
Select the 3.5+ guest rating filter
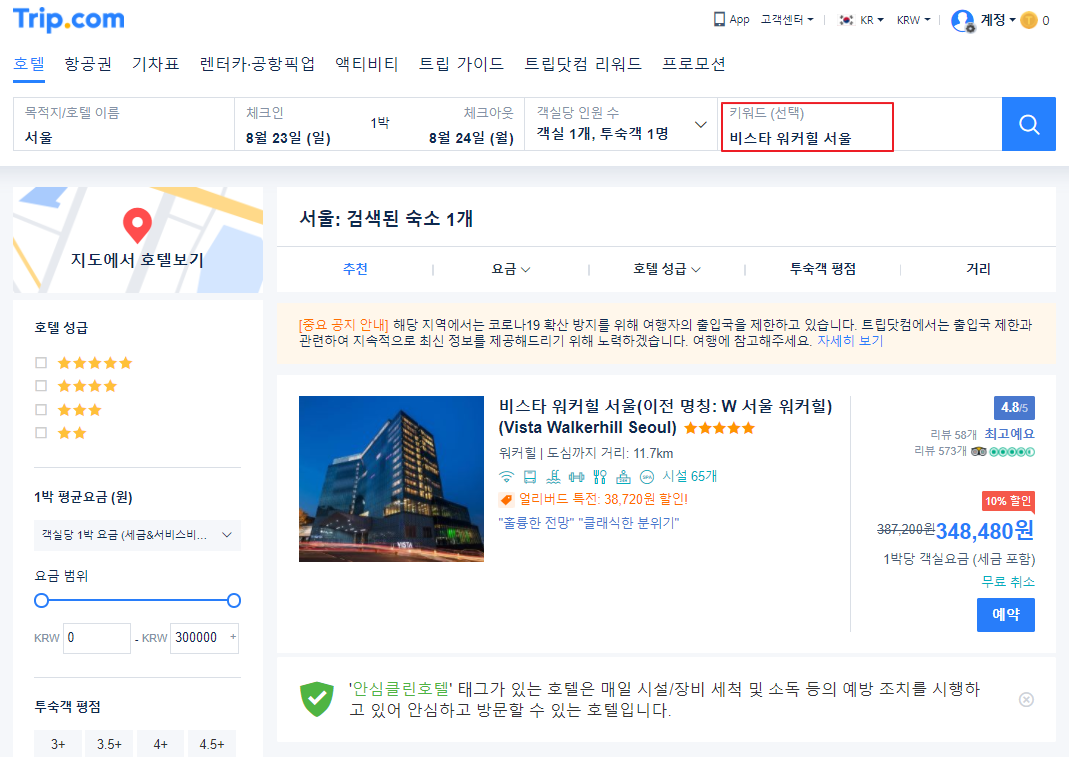click(x=109, y=744)
